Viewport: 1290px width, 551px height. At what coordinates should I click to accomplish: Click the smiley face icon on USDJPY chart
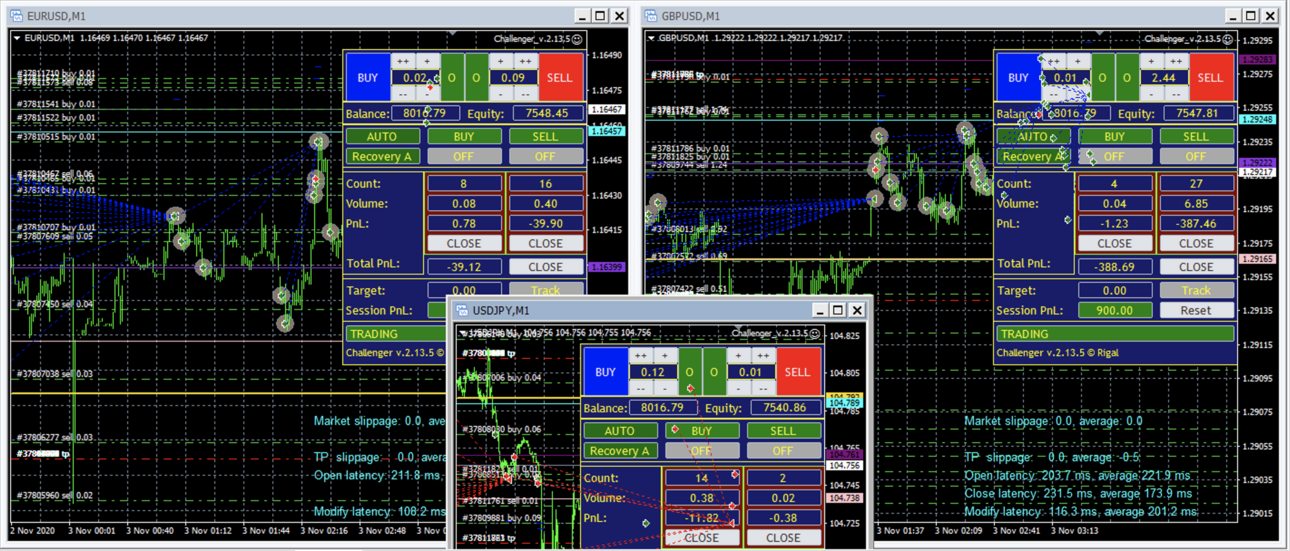pyautogui.click(x=814, y=334)
